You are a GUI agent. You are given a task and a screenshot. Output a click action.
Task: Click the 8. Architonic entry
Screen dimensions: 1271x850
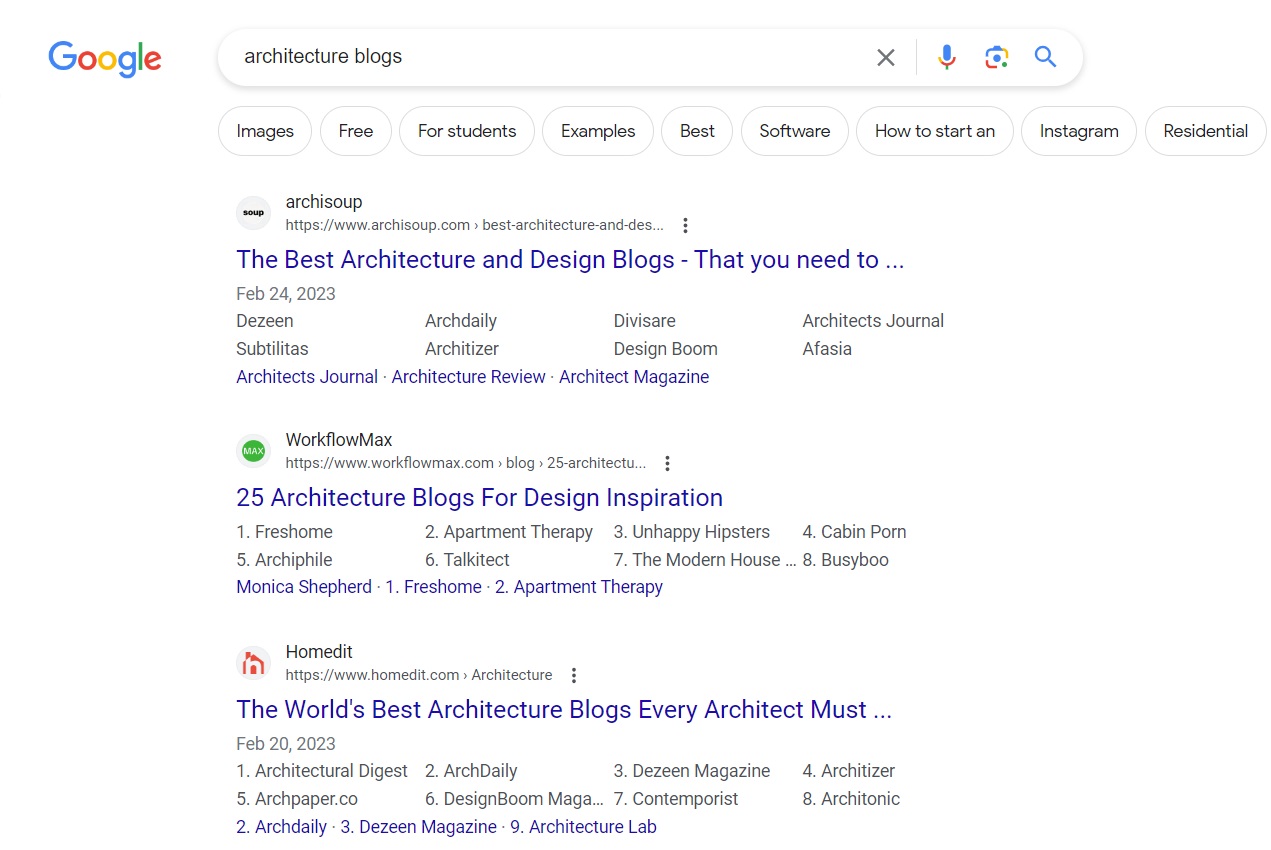[852, 799]
